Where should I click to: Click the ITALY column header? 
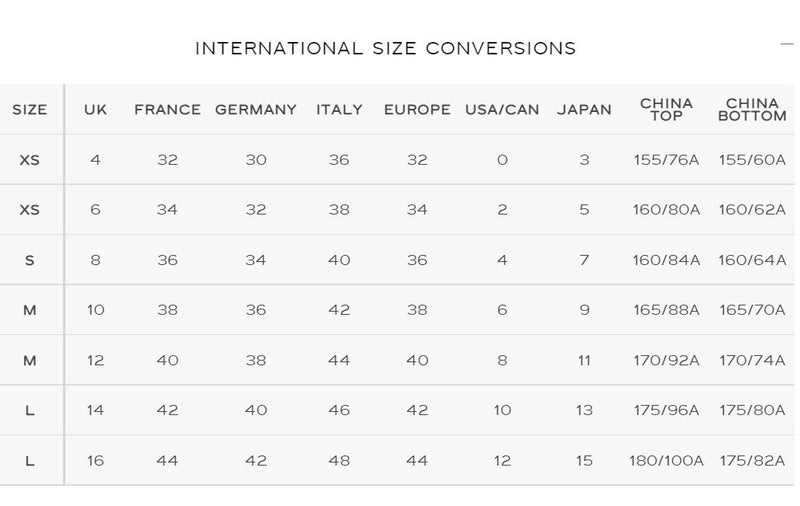[x=339, y=110]
